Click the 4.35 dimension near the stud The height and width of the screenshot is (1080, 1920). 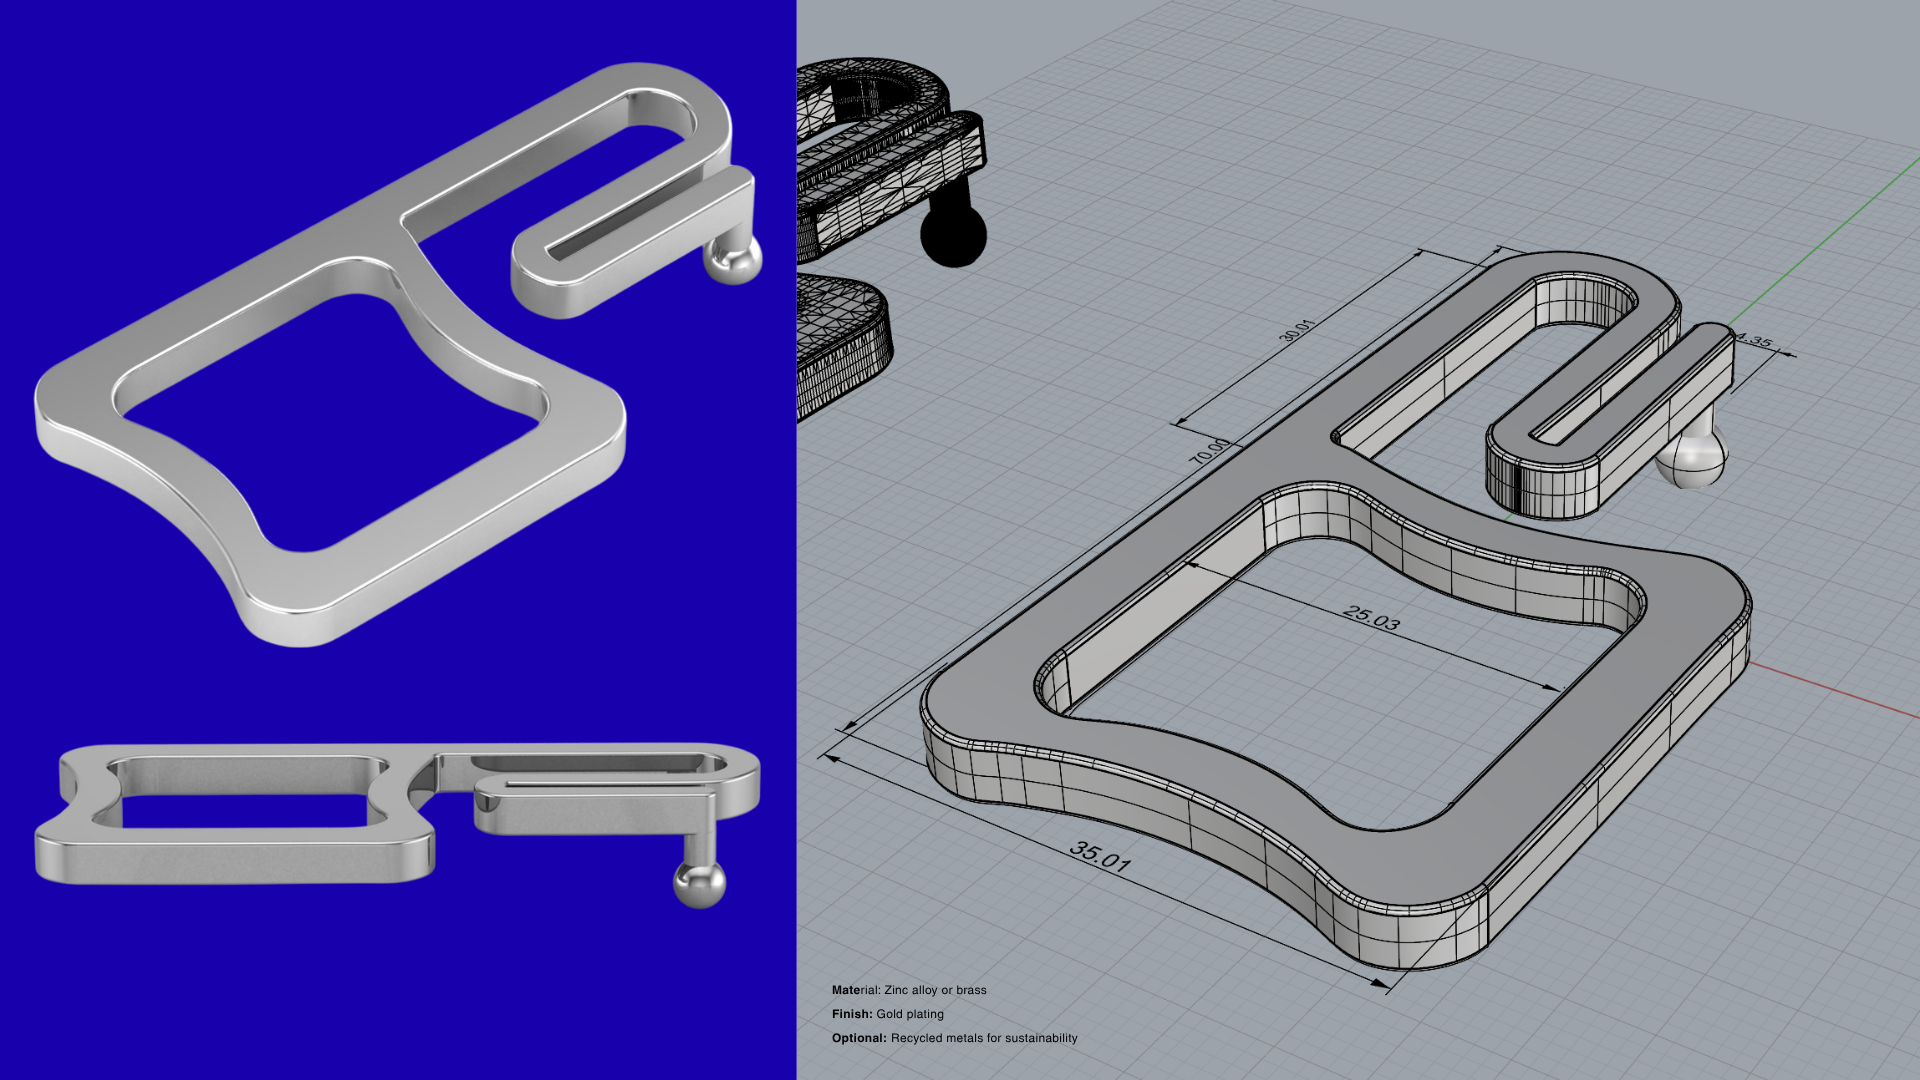[1753, 341]
